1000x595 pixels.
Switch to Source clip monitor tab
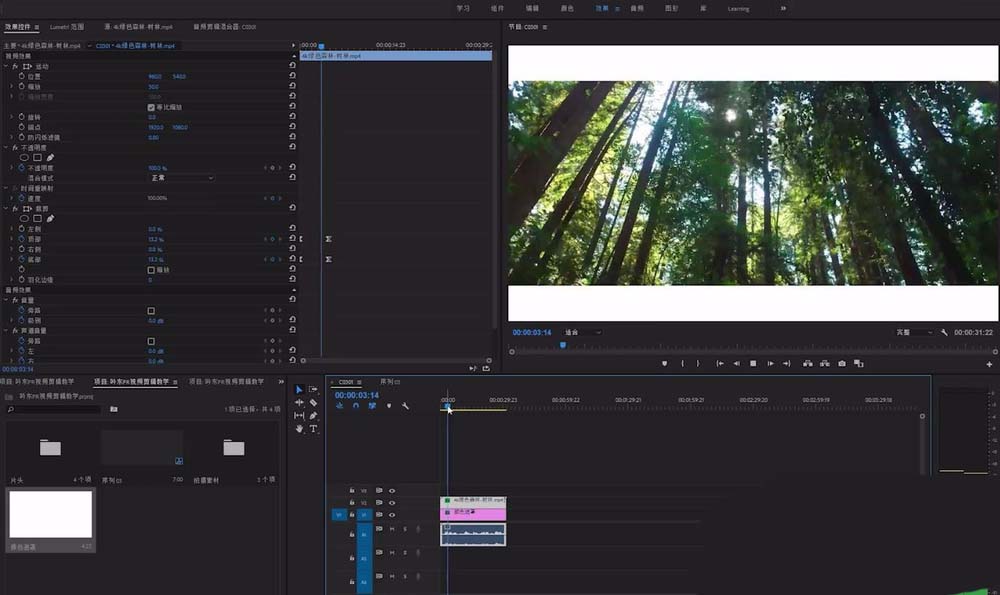click(x=138, y=27)
